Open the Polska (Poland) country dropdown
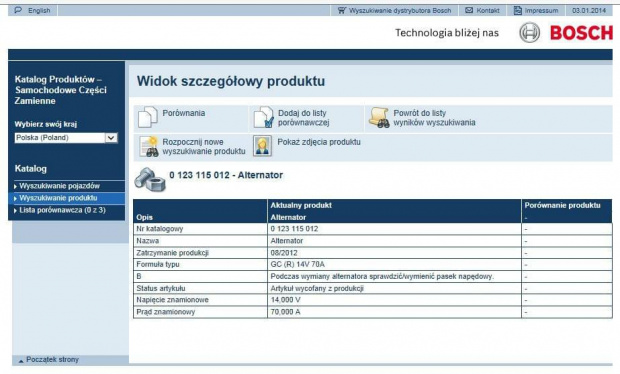 tap(66, 138)
